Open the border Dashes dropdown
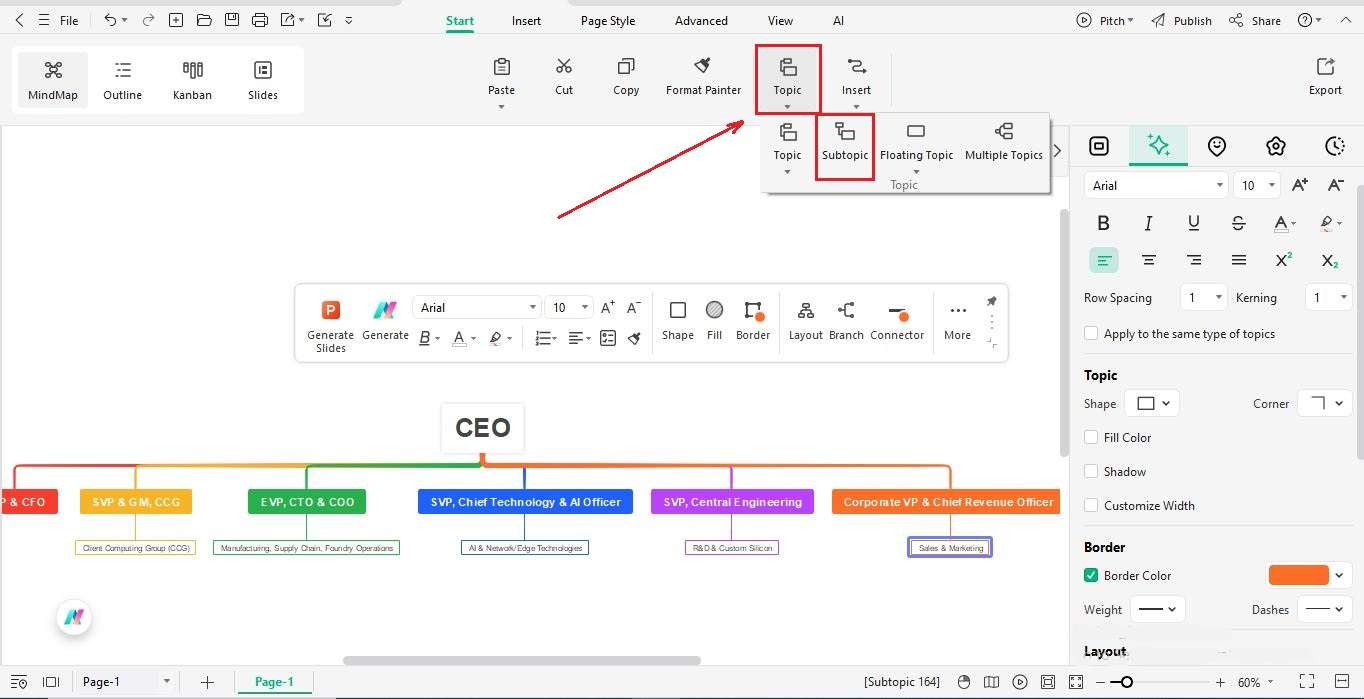 pos(1325,609)
